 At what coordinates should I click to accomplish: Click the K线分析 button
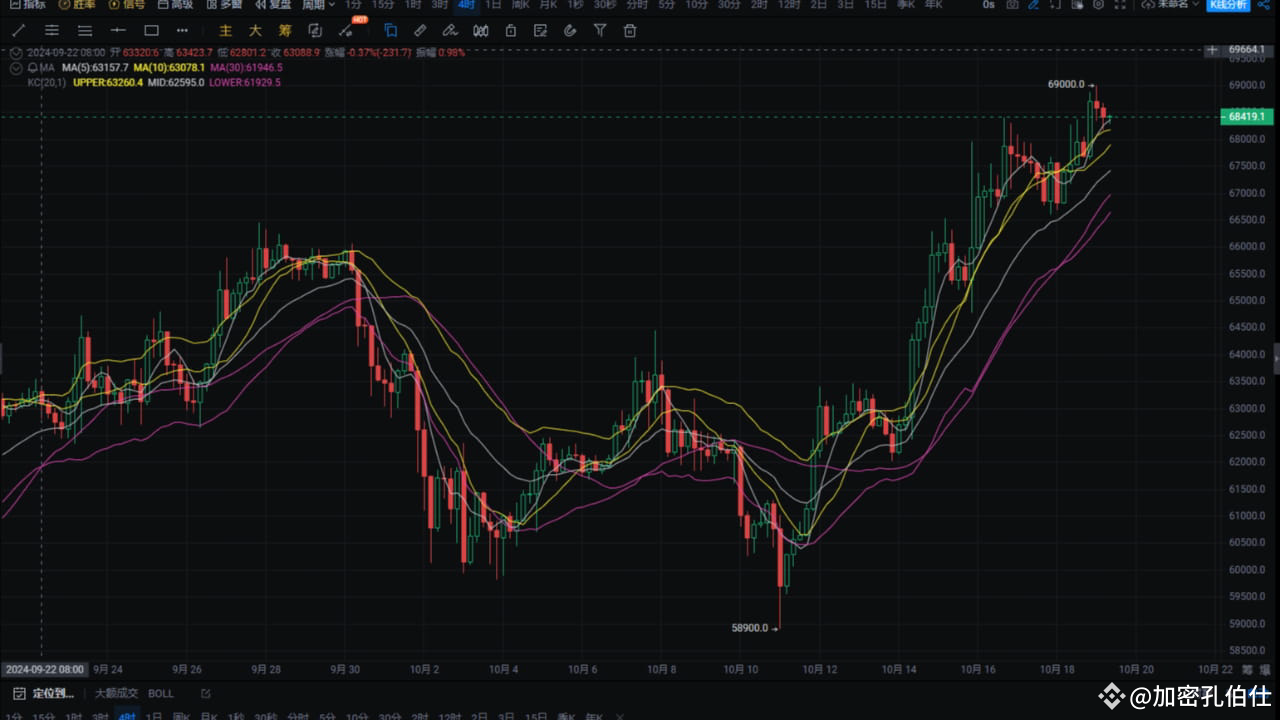[1227, 5]
